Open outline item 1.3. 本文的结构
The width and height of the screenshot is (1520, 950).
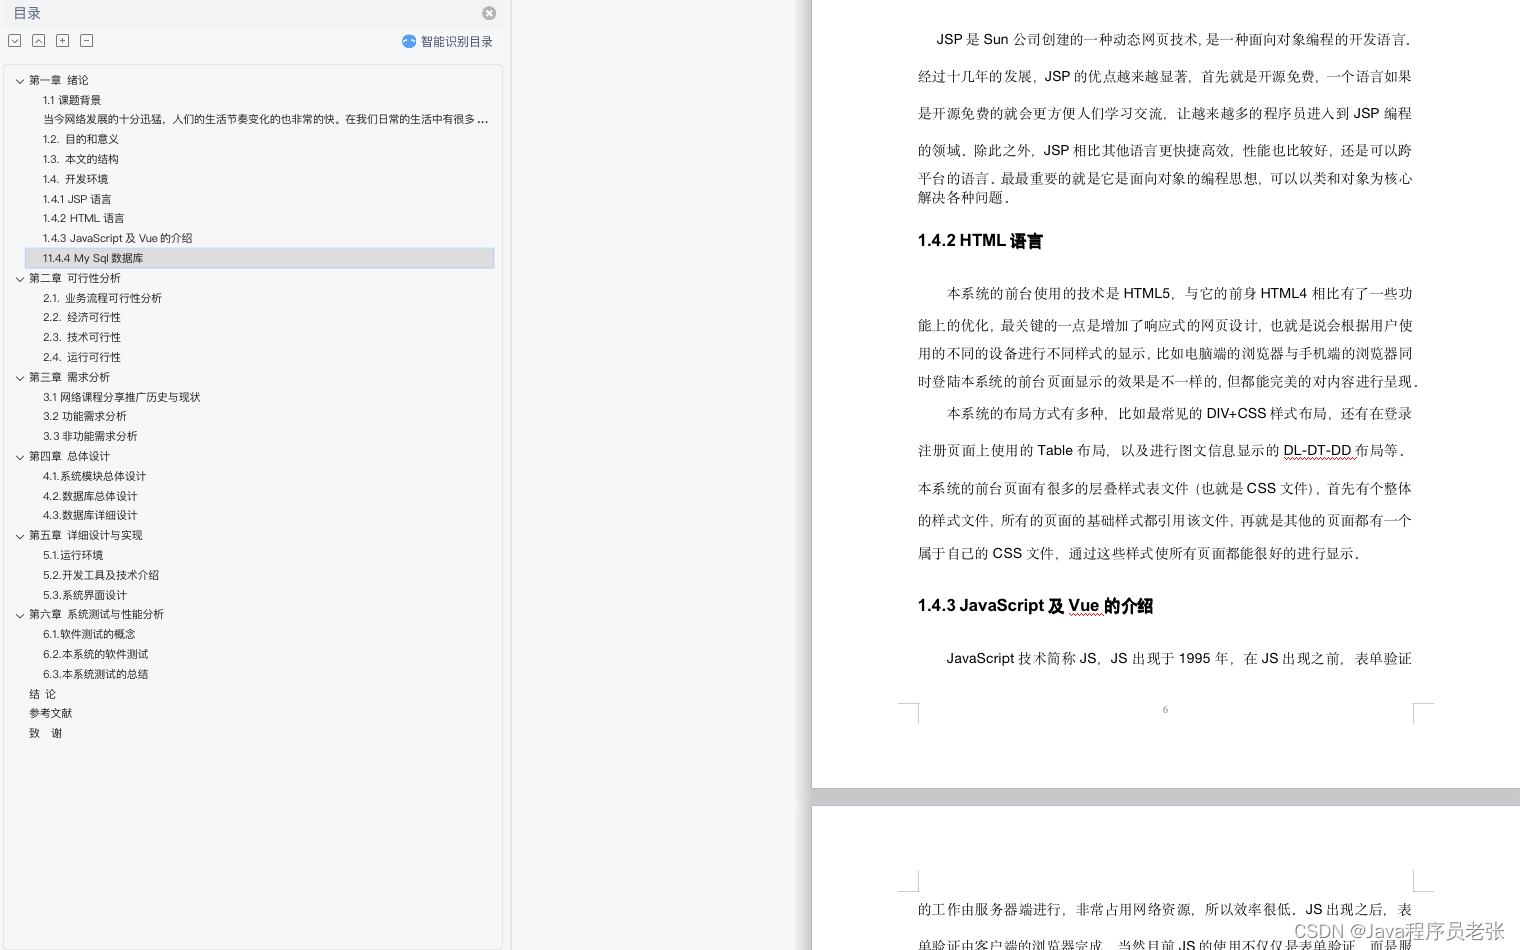click(80, 159)
